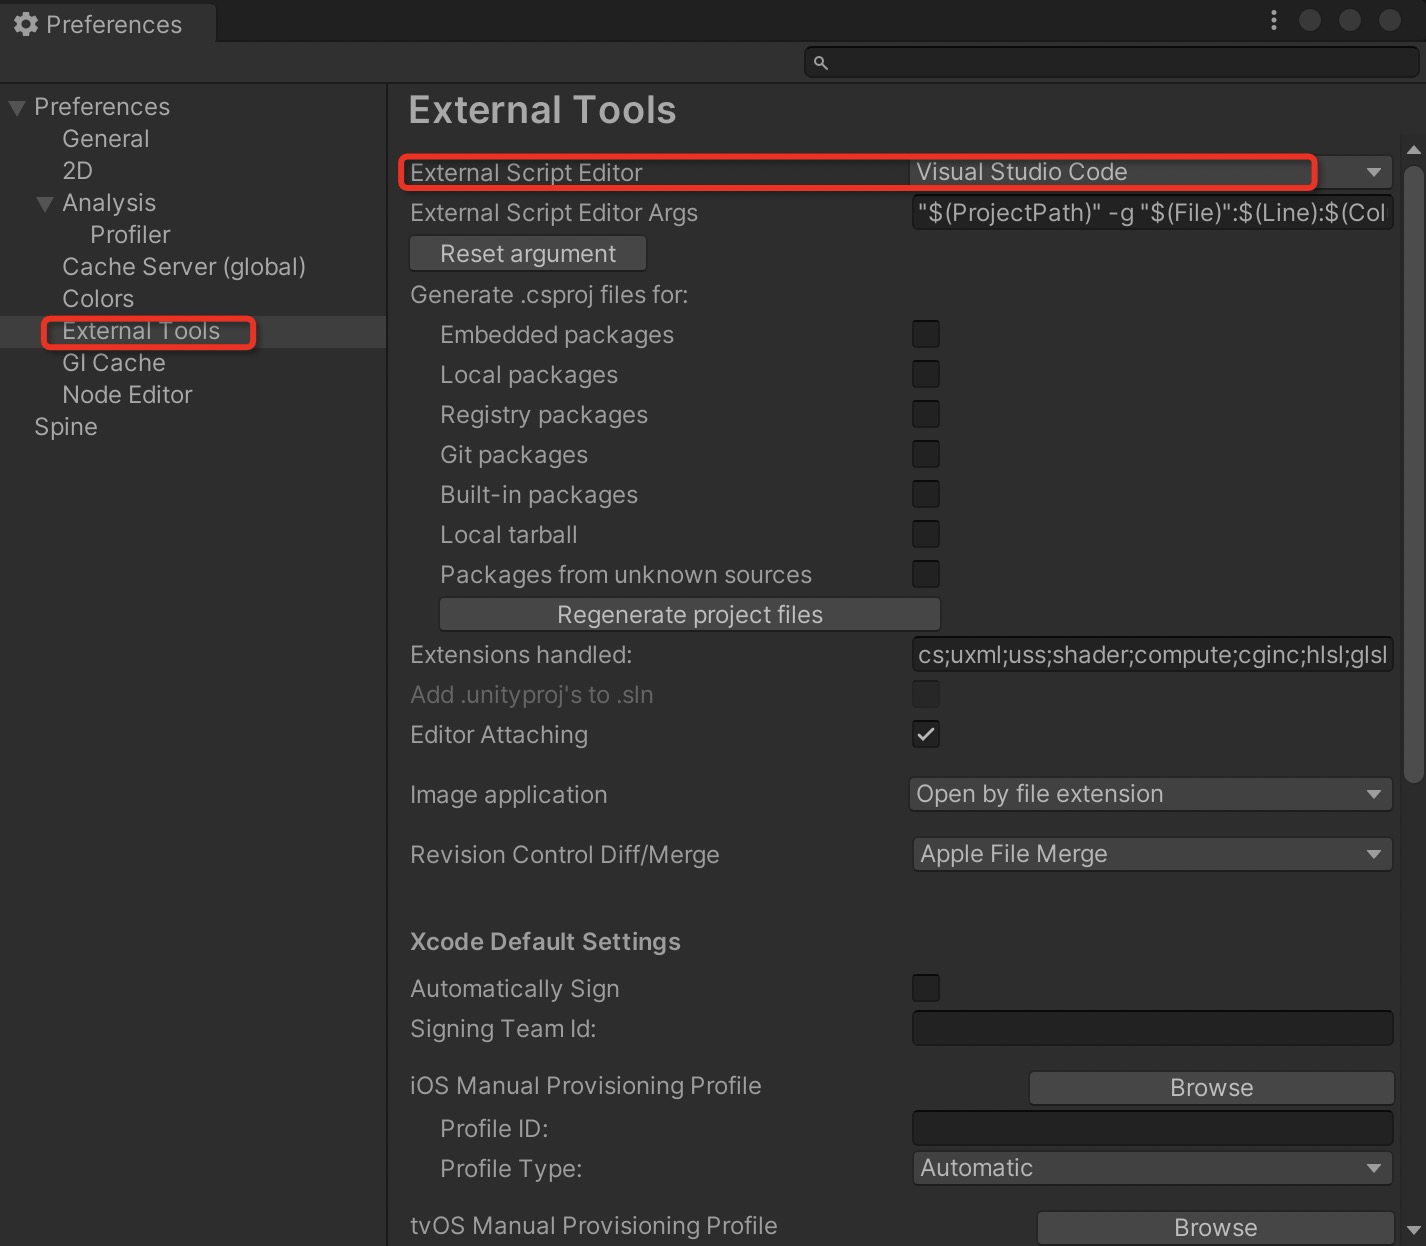Click the Signing Team Id field

pyautogui.click(x=1152, y=1028)
